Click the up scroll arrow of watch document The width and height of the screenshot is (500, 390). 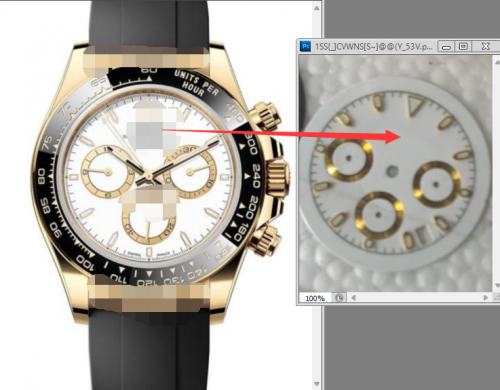click(317, 8)
